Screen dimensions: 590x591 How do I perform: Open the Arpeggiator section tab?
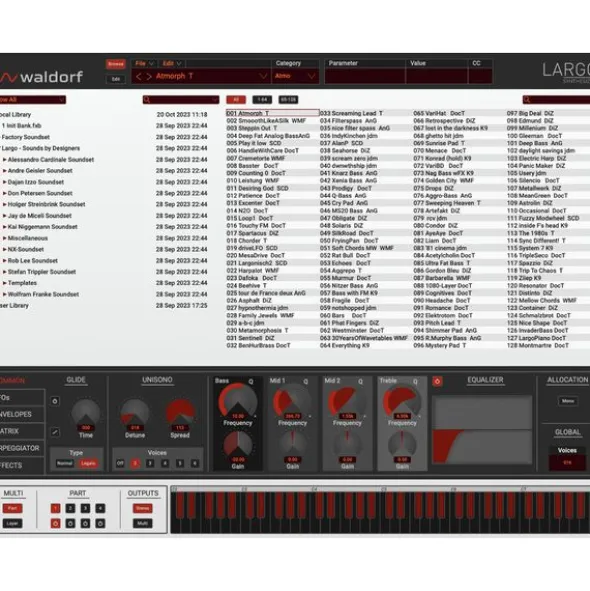[x=22, y=448]
